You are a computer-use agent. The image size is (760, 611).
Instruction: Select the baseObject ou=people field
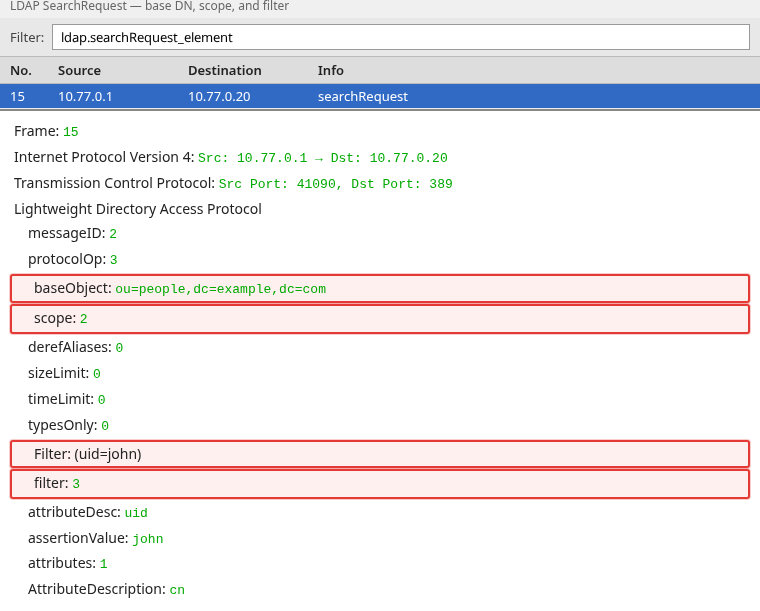pos(380,289)
